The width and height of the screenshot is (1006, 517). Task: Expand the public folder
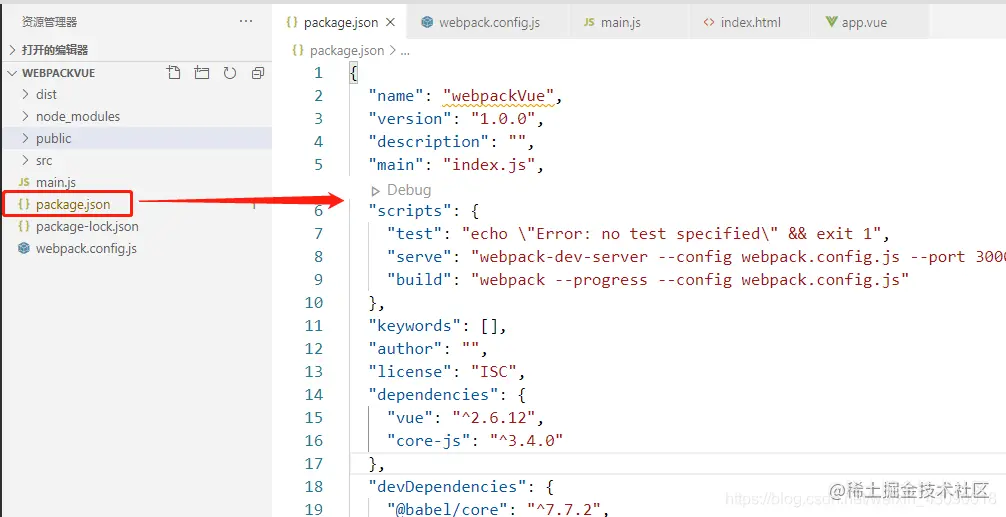click(26, 138)
